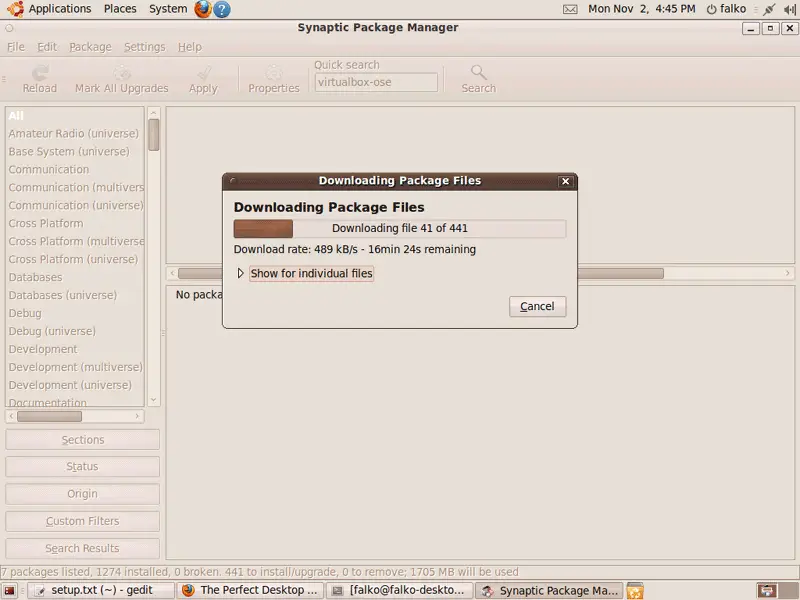
Task: Click the Custom Filters button
Action: coord(83,521)
